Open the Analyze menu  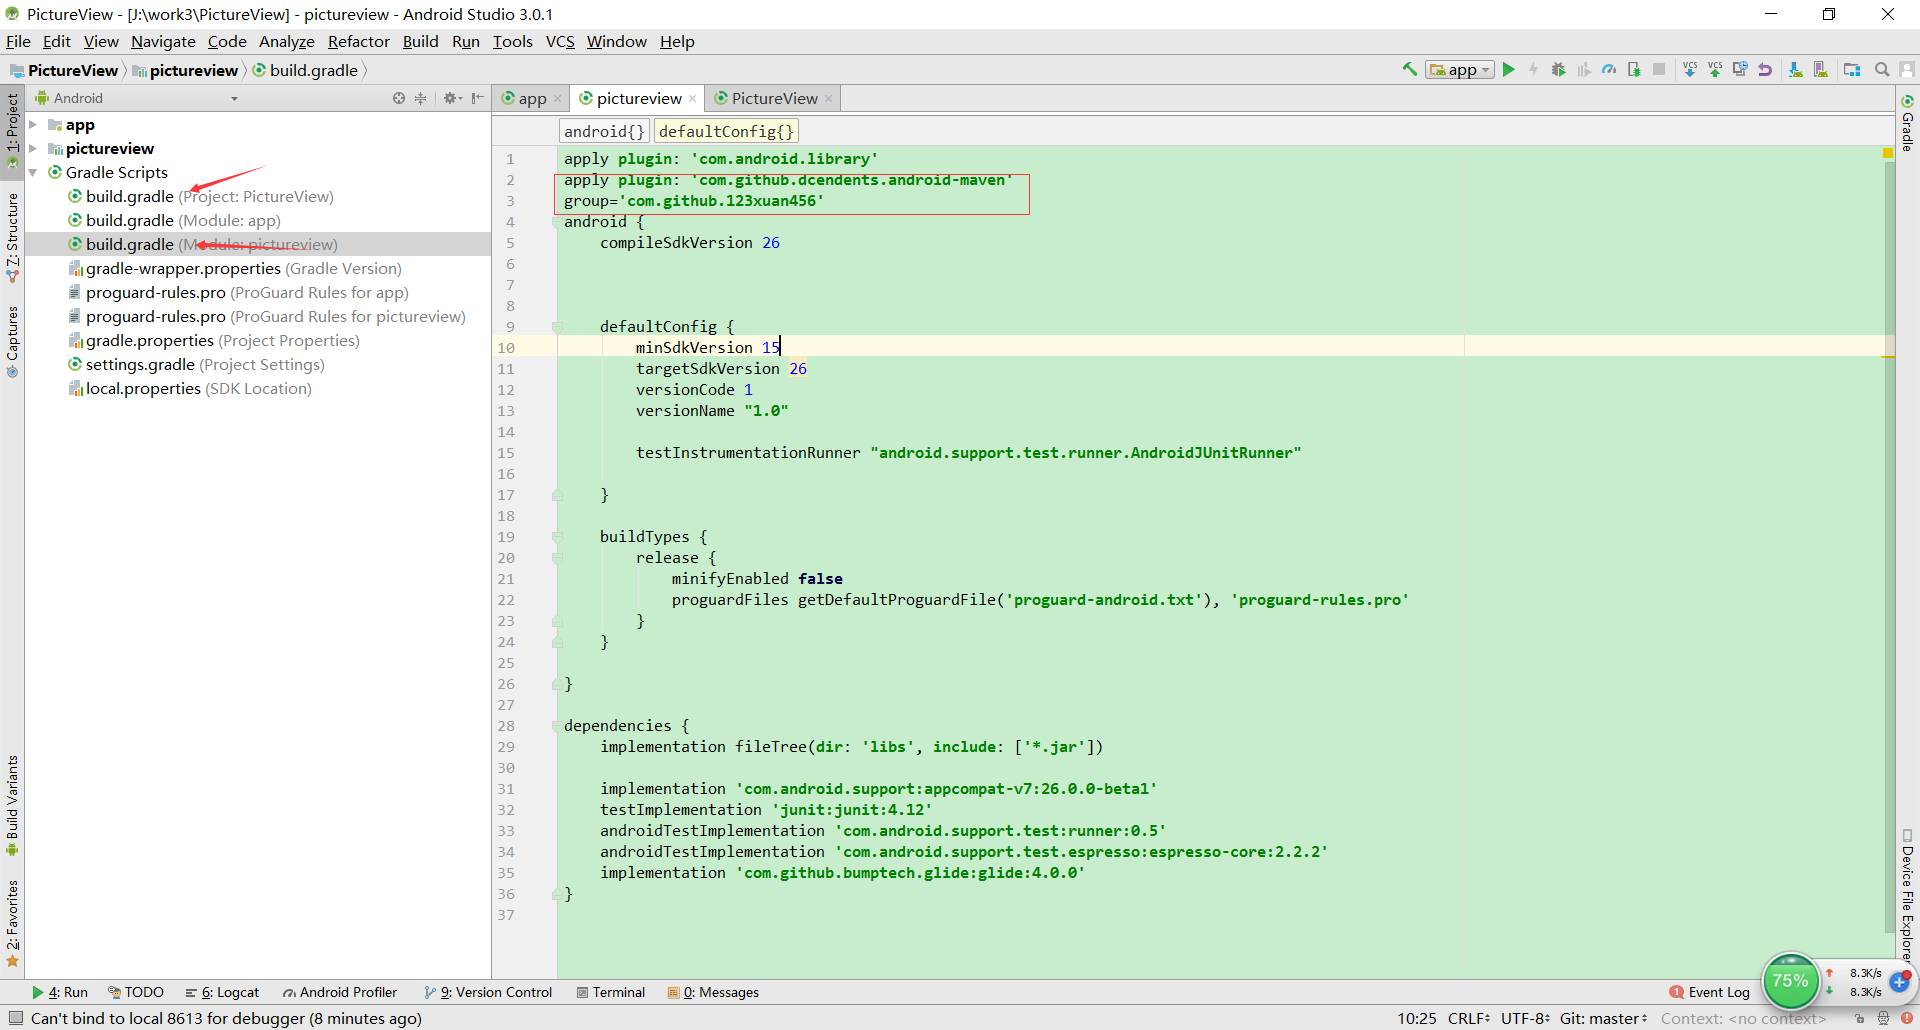pyautogui.click(x=286, y=41)
